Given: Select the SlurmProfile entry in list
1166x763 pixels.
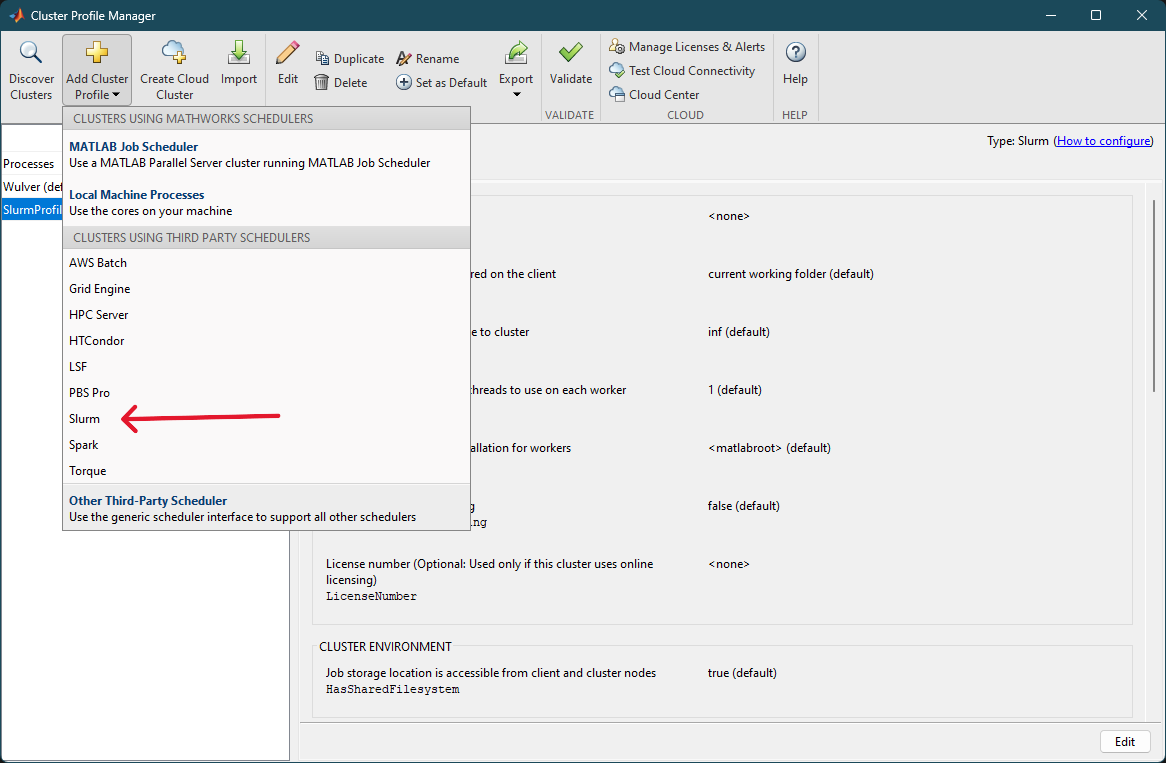Looking at the screenshot, I should [31, 210].
